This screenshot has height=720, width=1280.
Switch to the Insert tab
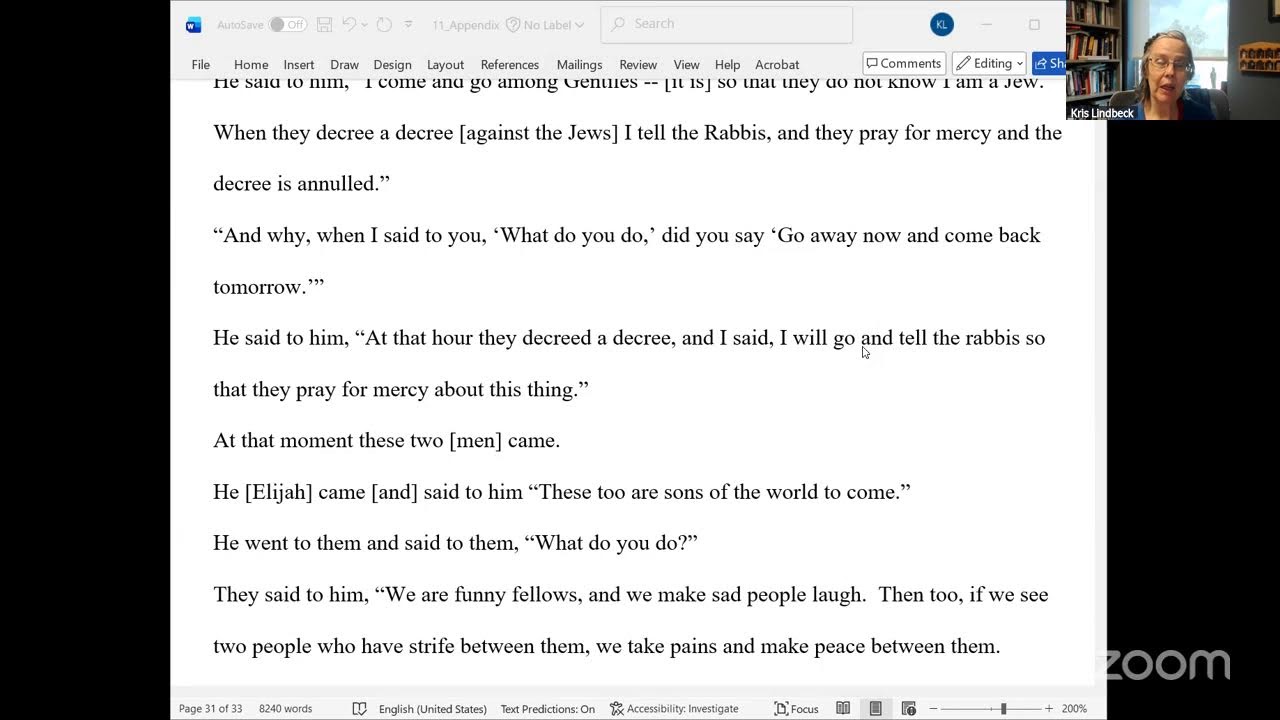(x=299, y=64)
